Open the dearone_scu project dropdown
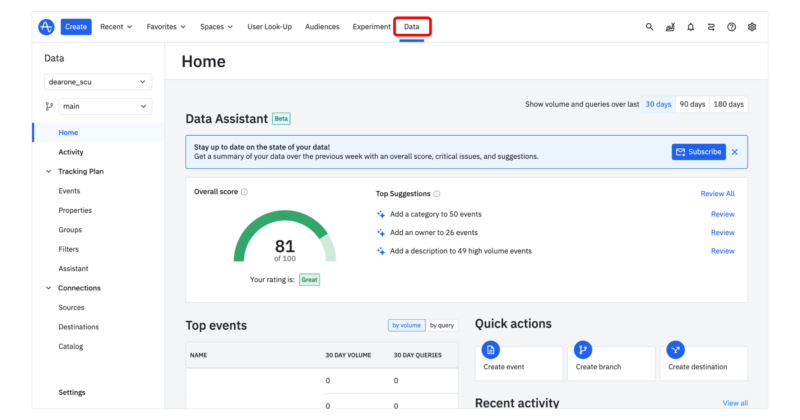The image size is (800, 420). pyautogui.click(x=98, y=82)
